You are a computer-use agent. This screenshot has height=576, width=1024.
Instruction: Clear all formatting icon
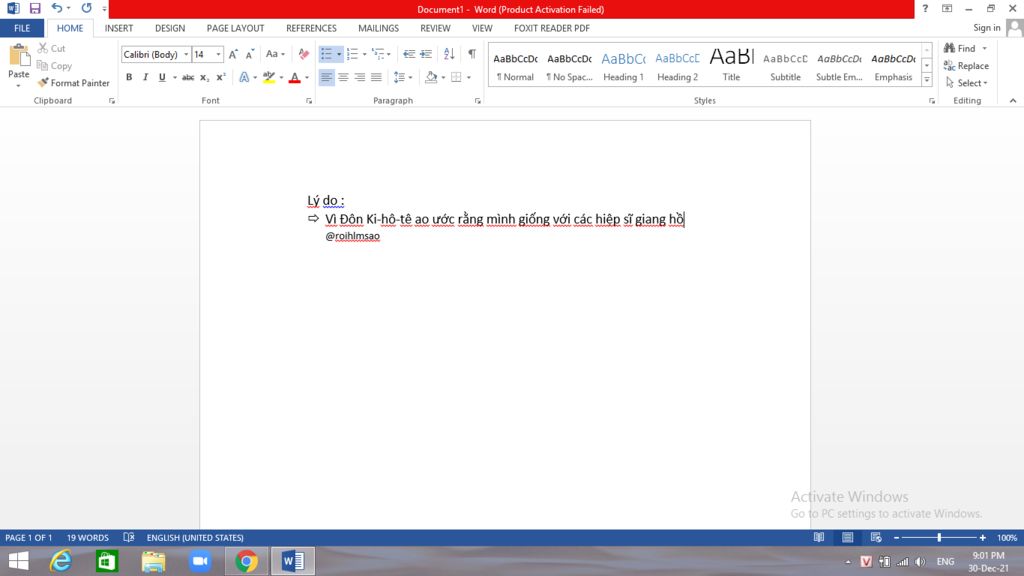pyautogui.click(x=304, y=54)
